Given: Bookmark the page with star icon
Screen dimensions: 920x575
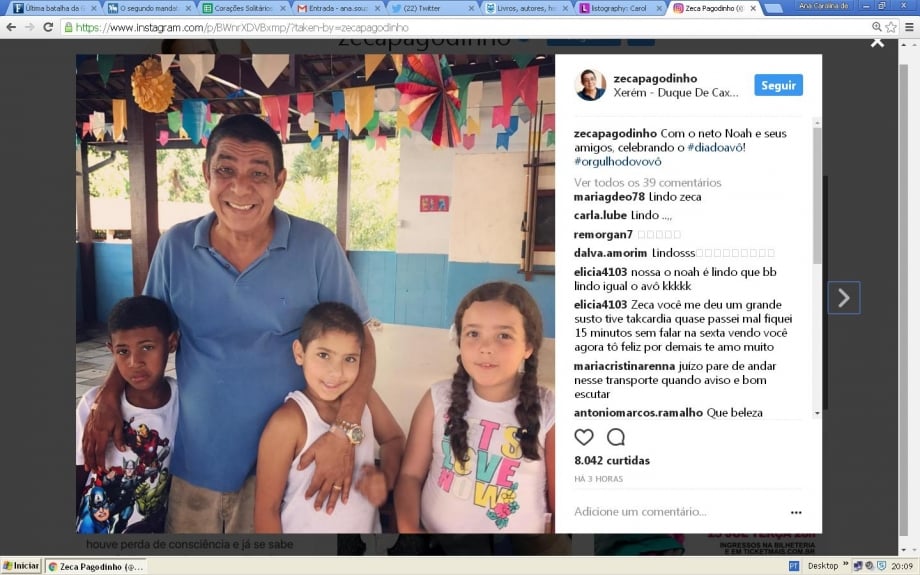Looking at the screenshot, I should (891, 27).
